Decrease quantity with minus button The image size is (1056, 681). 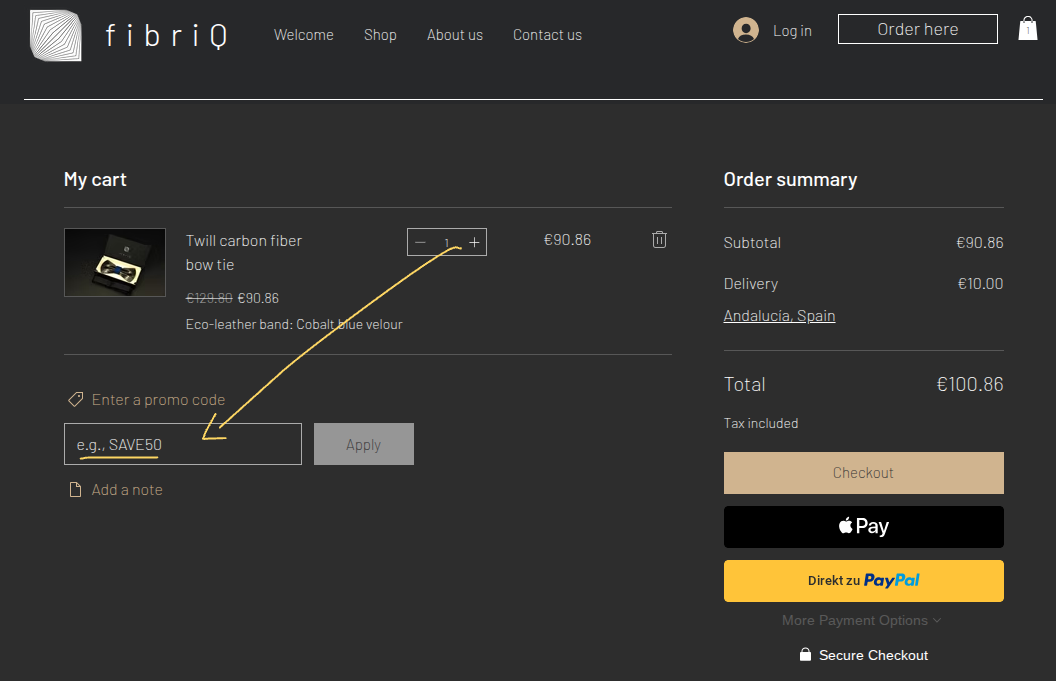[x=420, y=243]
